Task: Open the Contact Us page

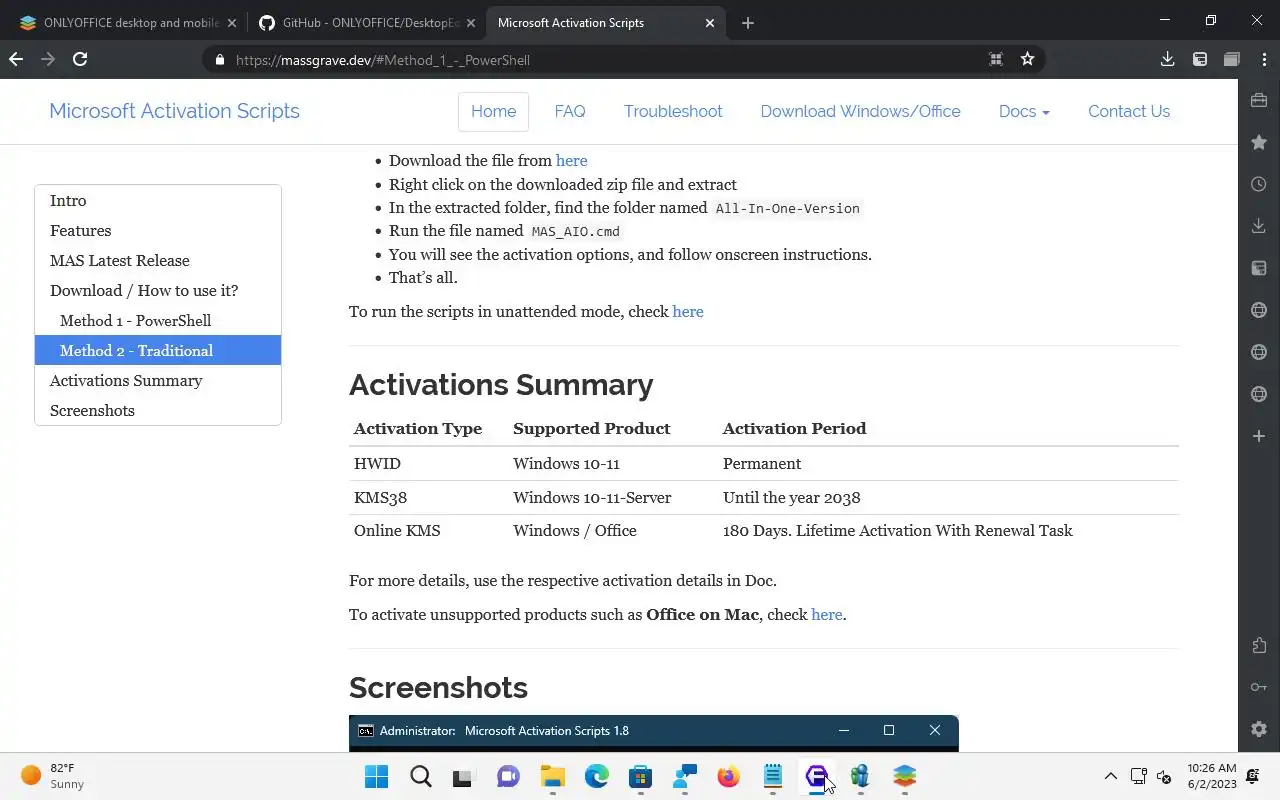Action: (1129, 111)
